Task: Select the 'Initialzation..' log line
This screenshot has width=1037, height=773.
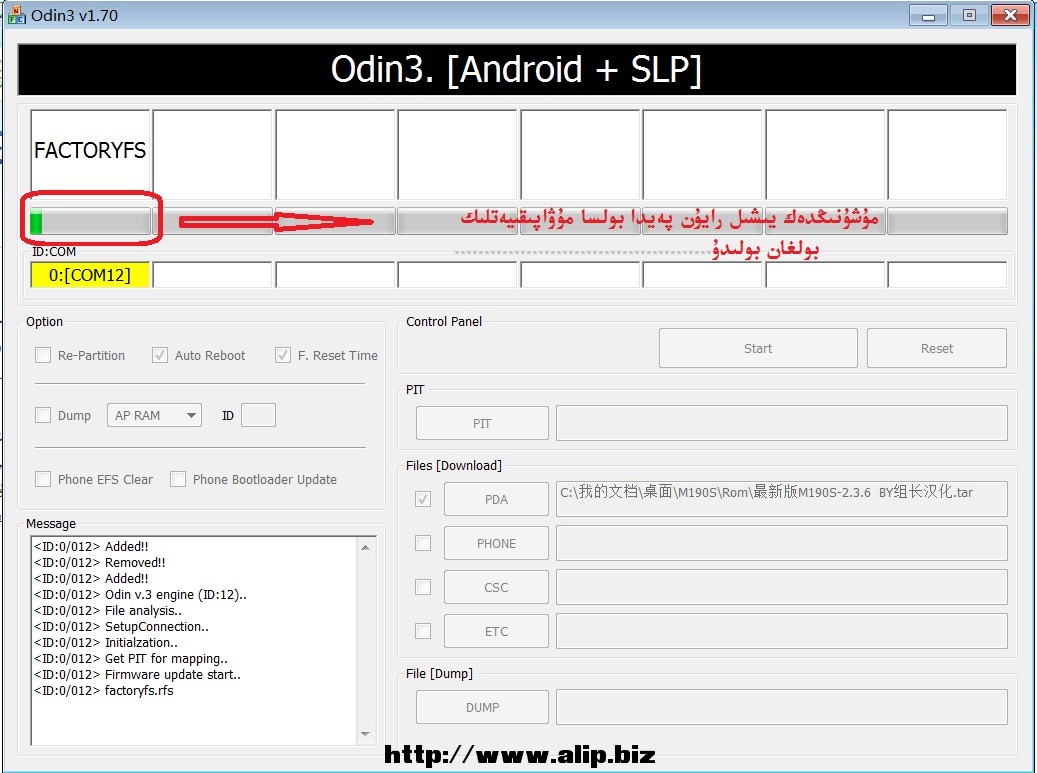Action: point(106,642)
